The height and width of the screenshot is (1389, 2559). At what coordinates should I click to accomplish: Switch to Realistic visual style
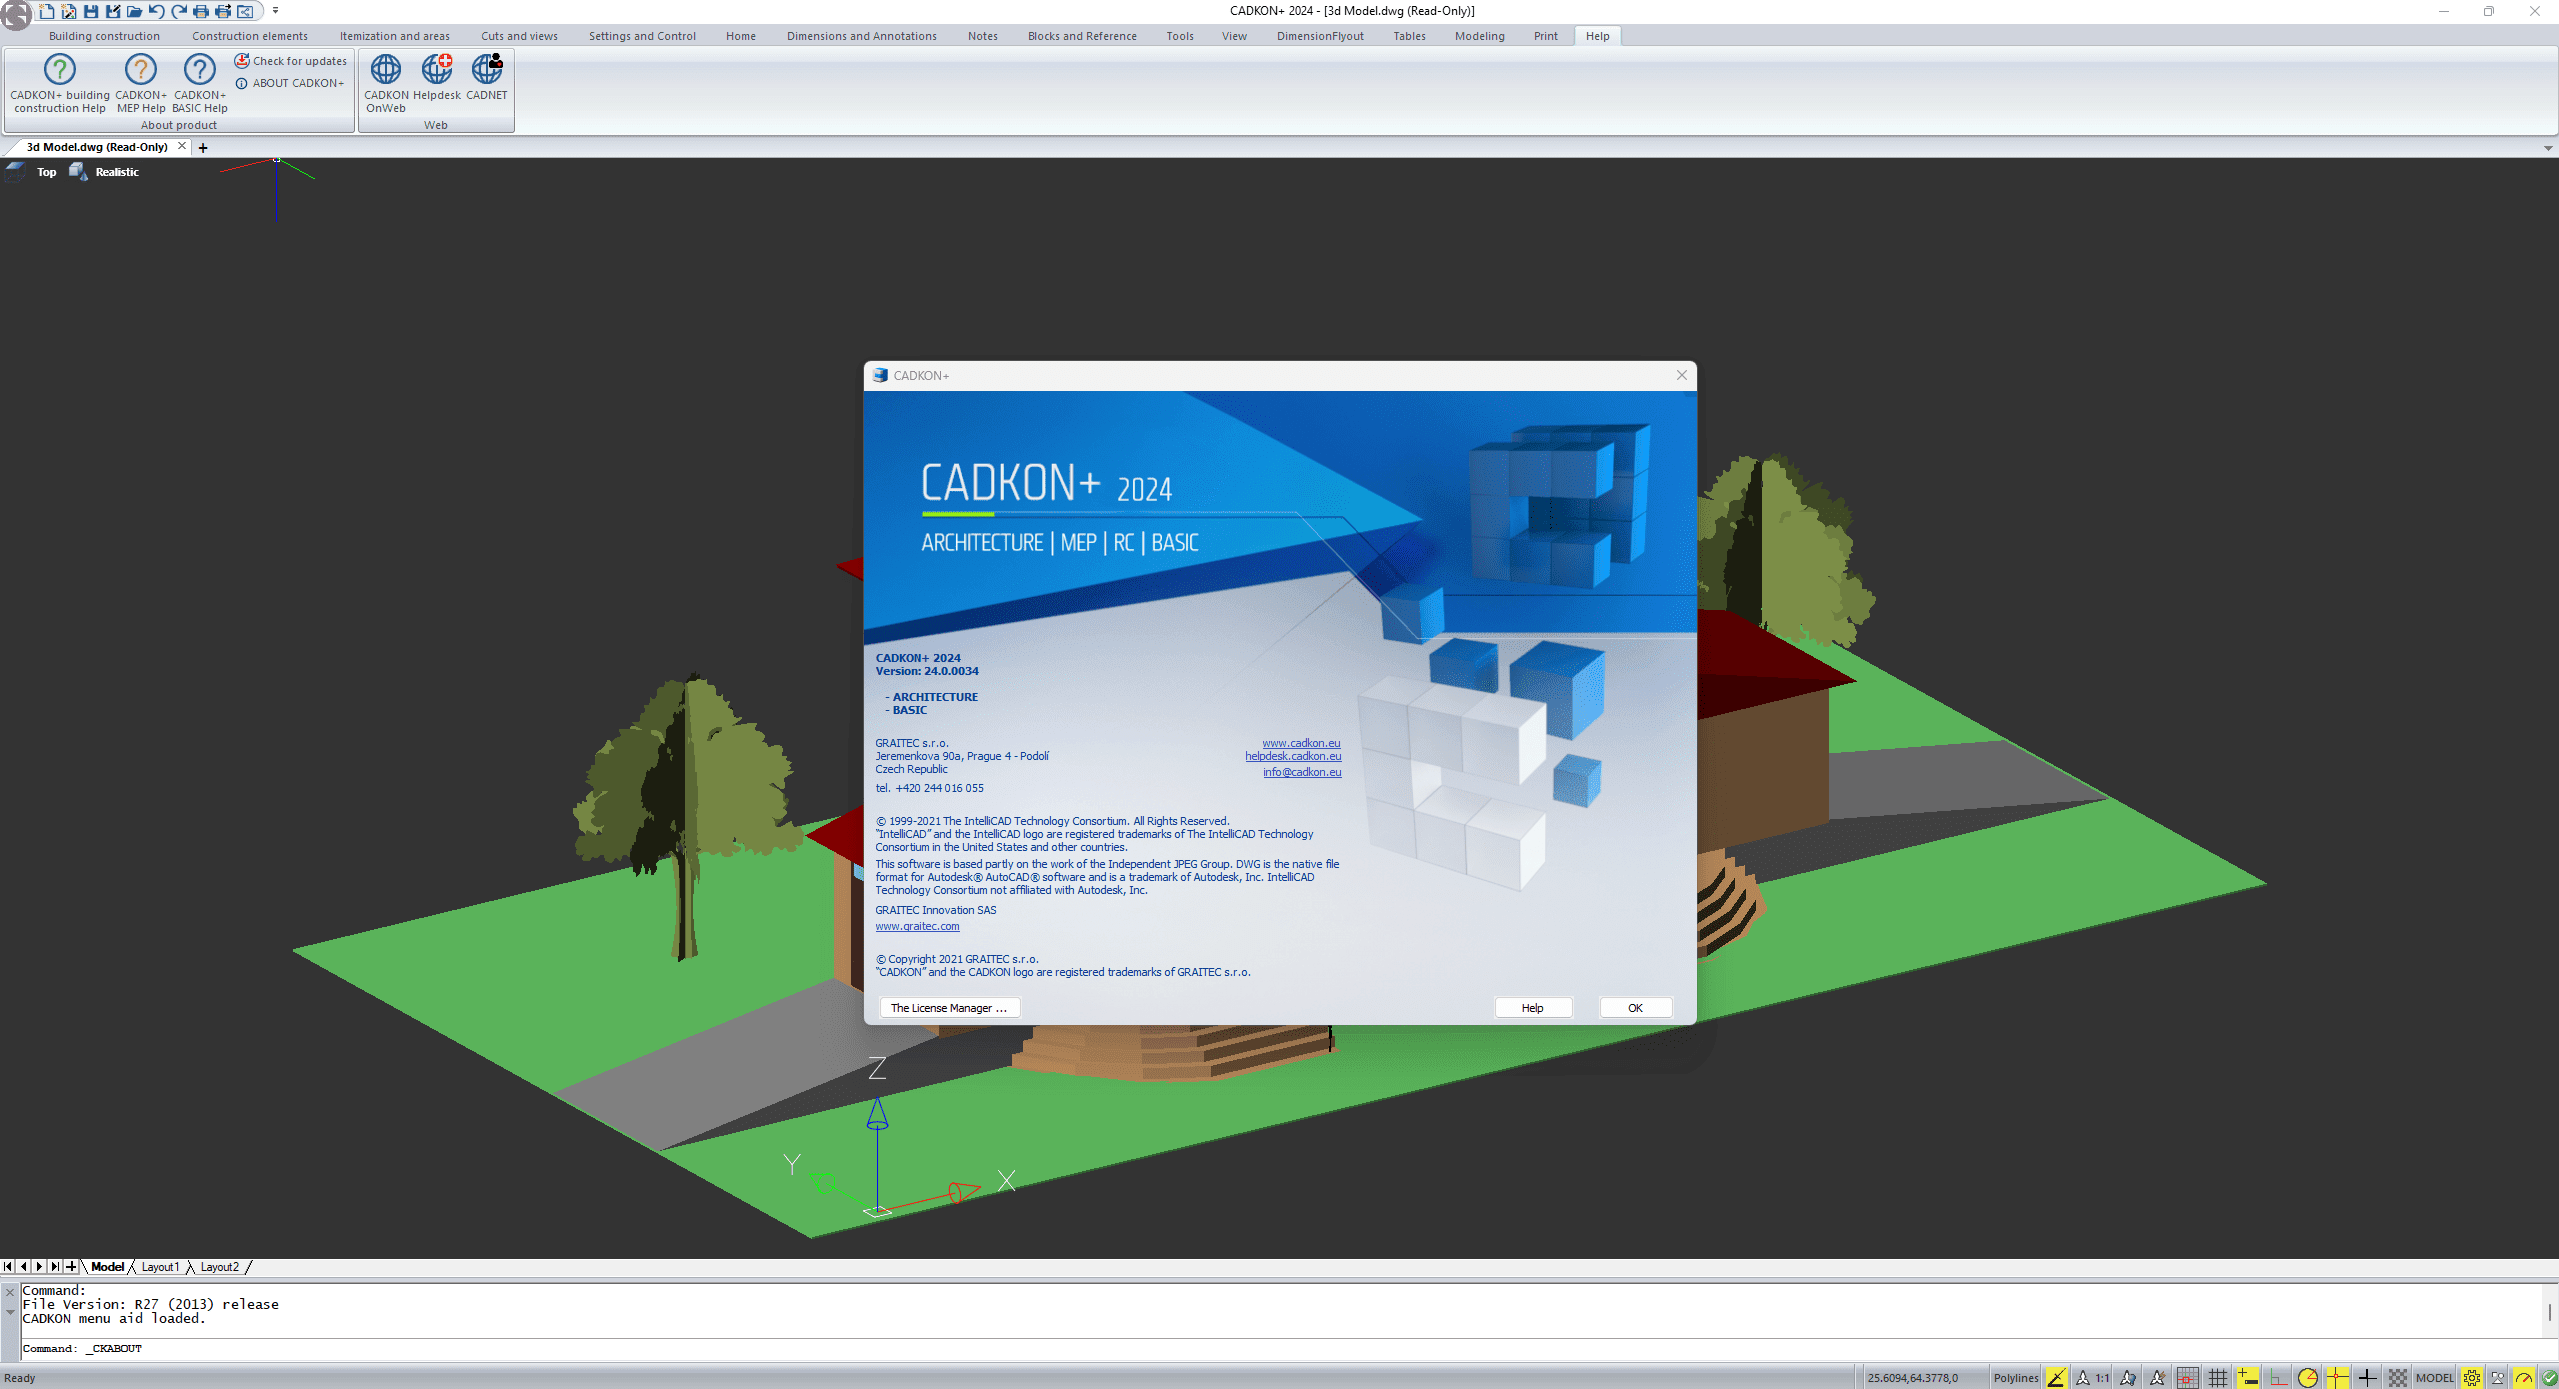[116, 169]
